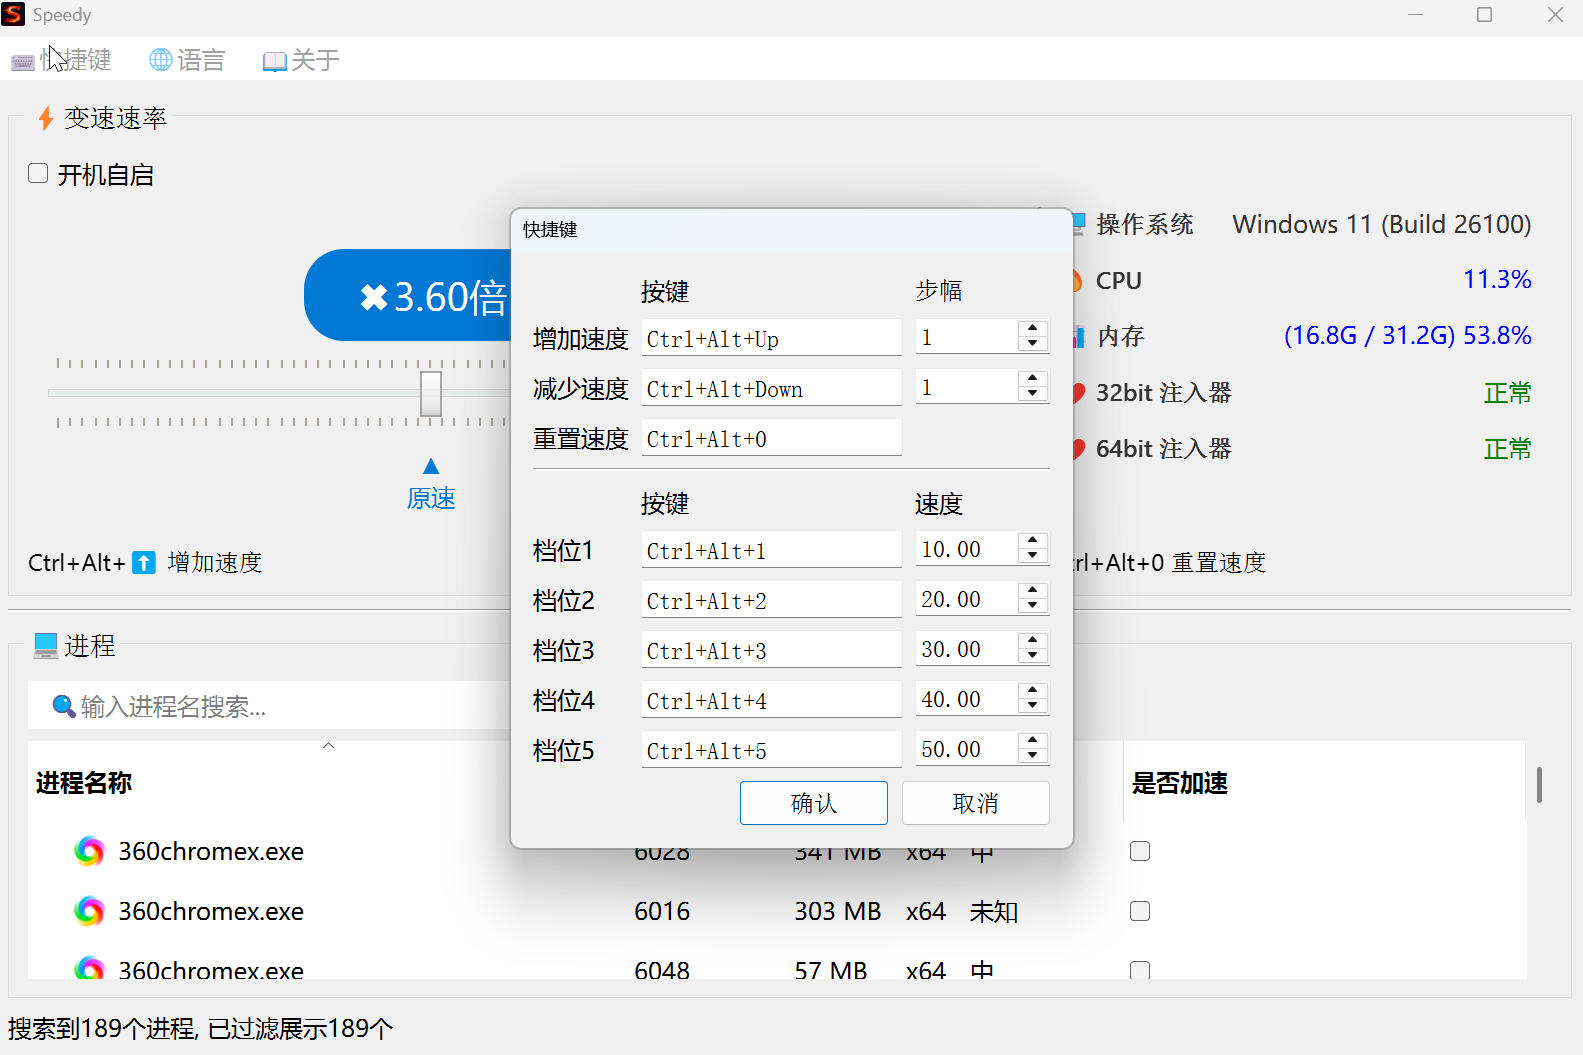1583x1055 pixels.
Task: Click the monitor icon next to 进程
Action: [45, 646]
